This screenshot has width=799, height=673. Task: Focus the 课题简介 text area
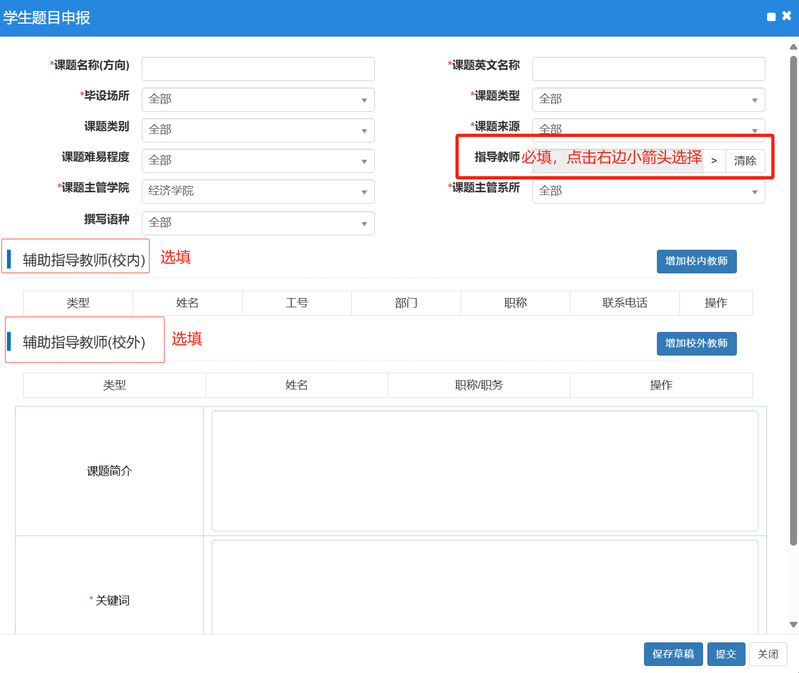(x=484, y=471)
